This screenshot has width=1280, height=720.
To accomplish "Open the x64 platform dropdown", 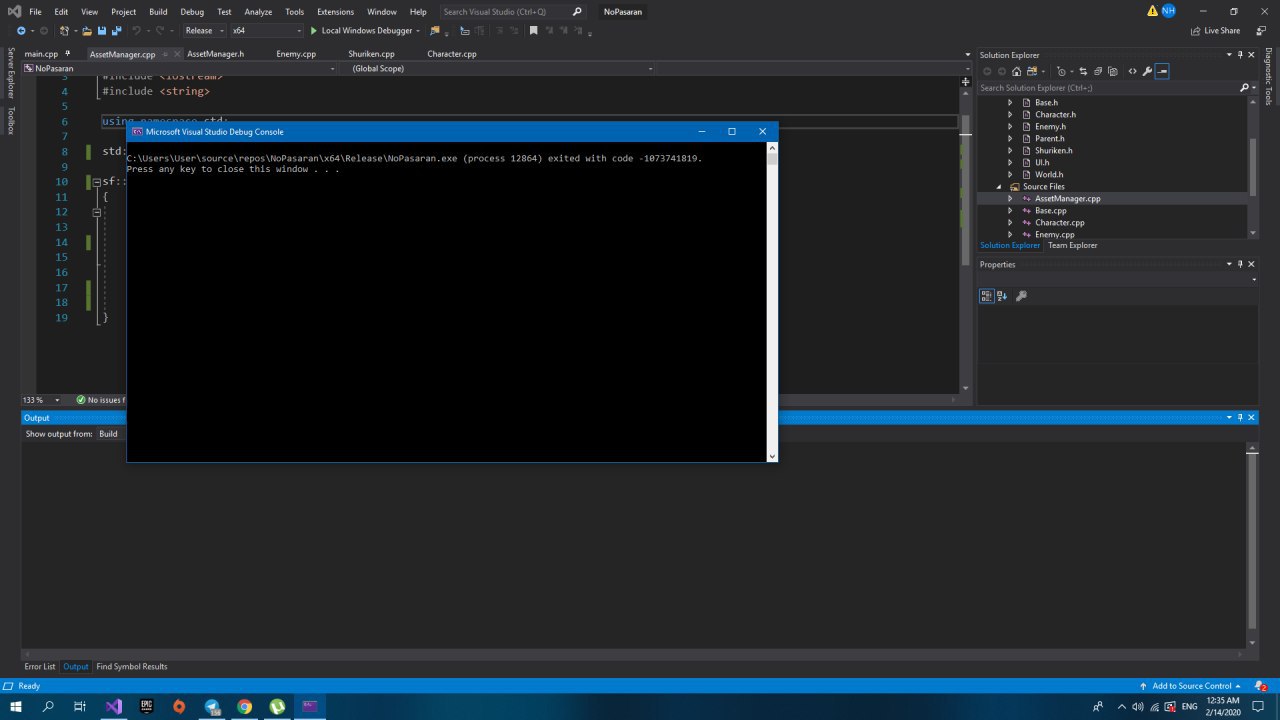I will [266, 31].
